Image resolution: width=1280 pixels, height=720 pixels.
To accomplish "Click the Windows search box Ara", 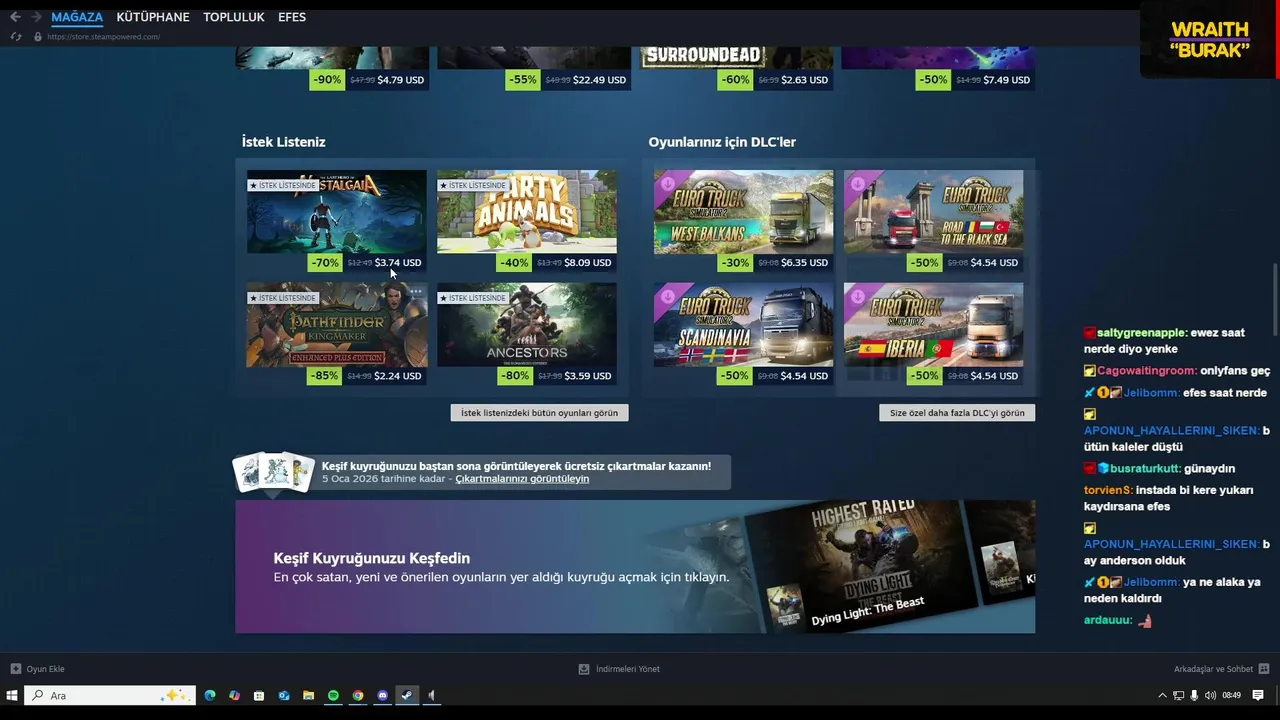I will [110, 695].
